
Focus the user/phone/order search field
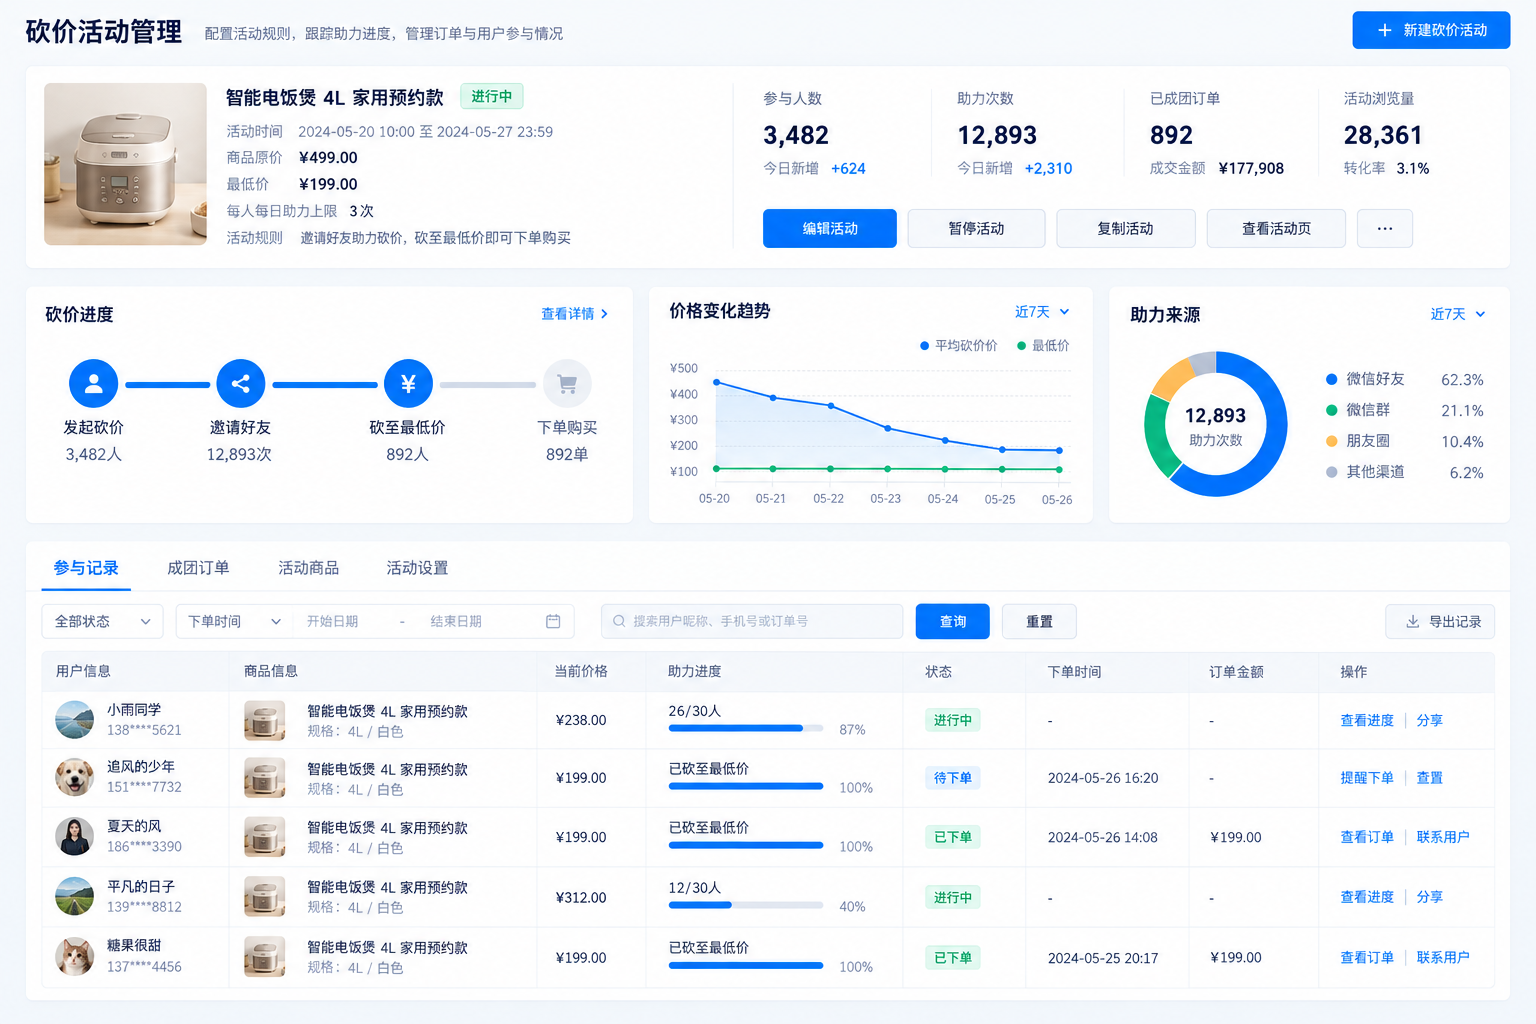click(x=752, y=621)
